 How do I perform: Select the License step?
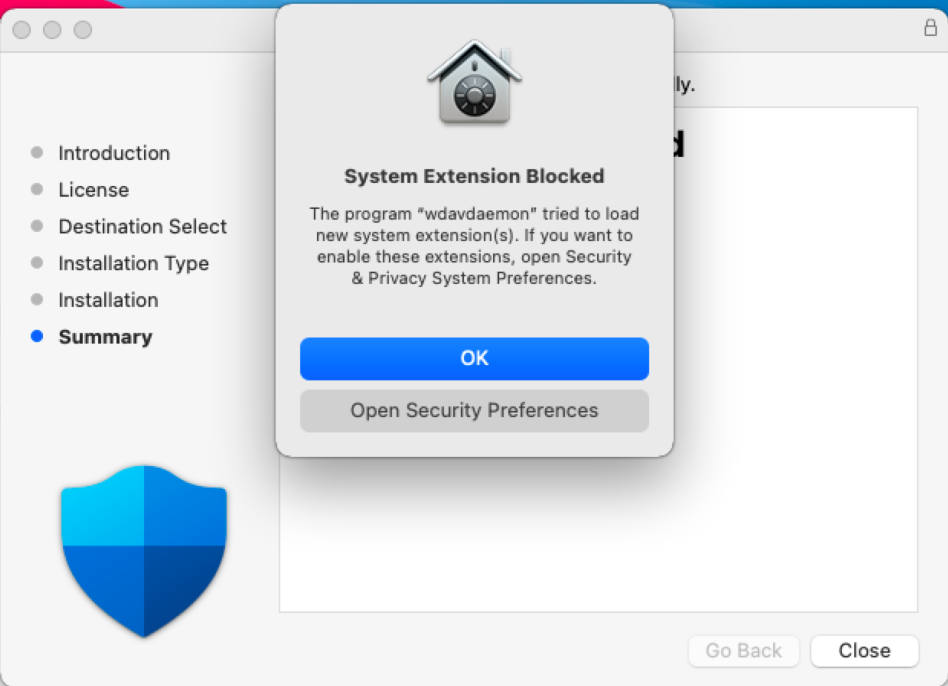94,190
